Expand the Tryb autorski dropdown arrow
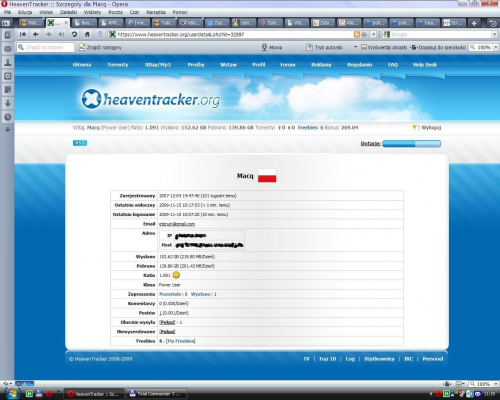The height and width of the screenshot is (400, 500). [355, 47]
